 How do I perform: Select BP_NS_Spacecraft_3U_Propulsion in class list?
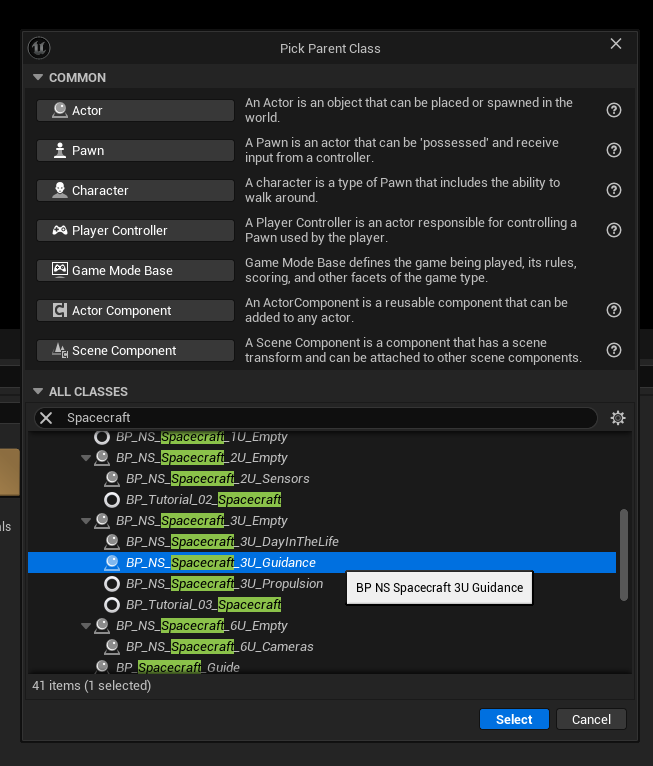[224, 584]
